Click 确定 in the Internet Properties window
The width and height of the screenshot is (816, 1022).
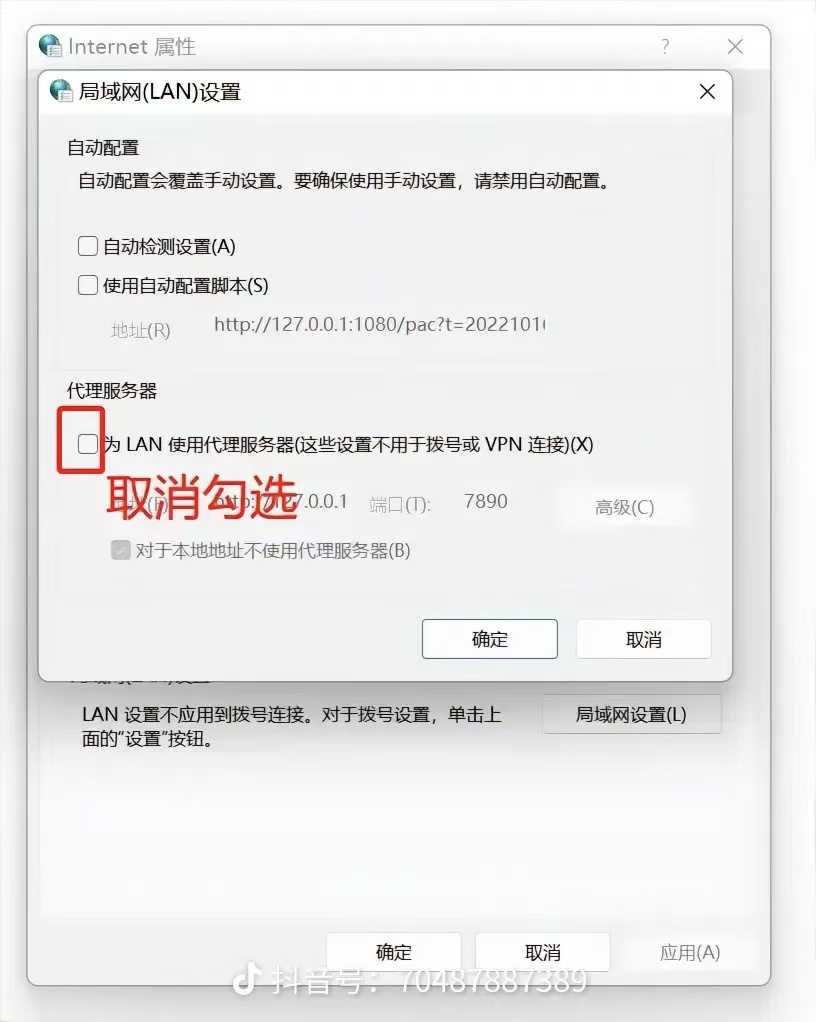(394, 952)
